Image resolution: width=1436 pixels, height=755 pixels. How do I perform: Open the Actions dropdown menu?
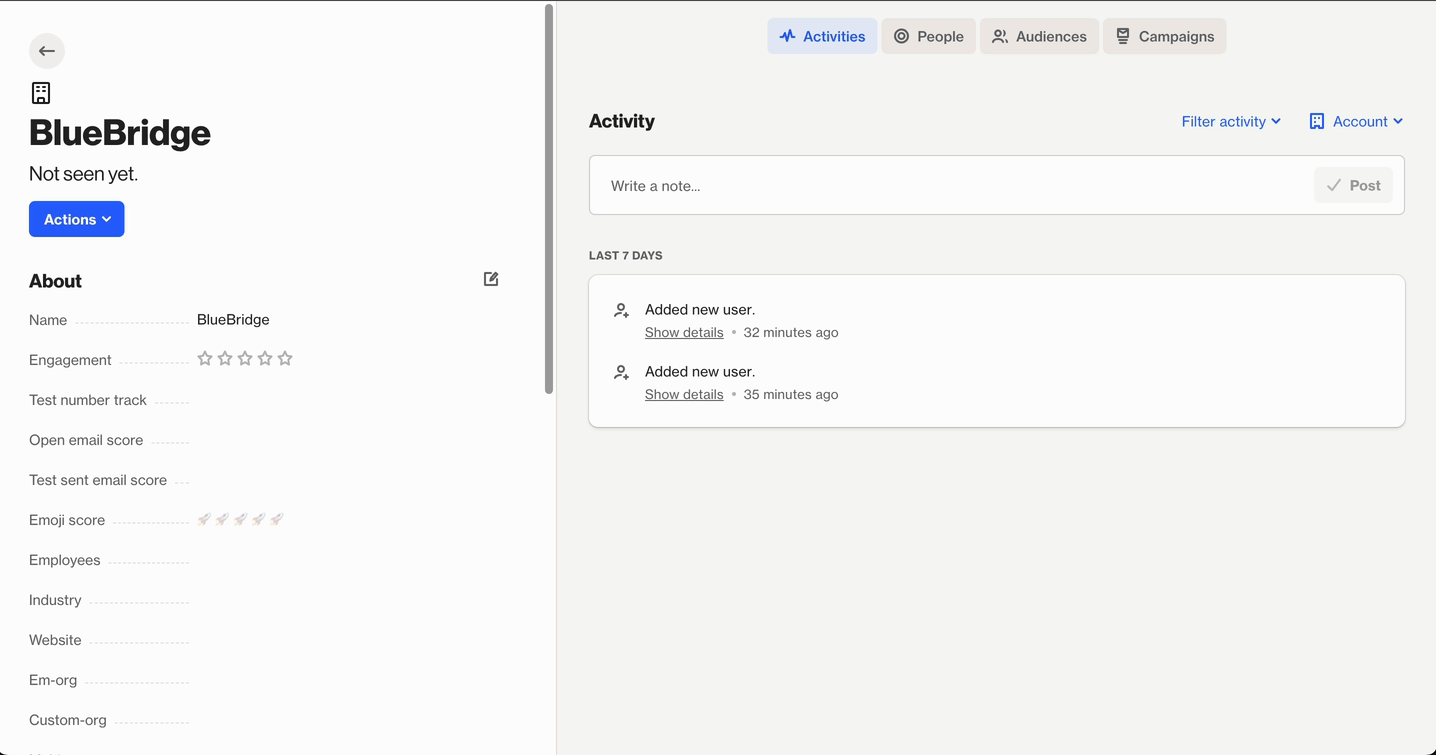[77, 220]
